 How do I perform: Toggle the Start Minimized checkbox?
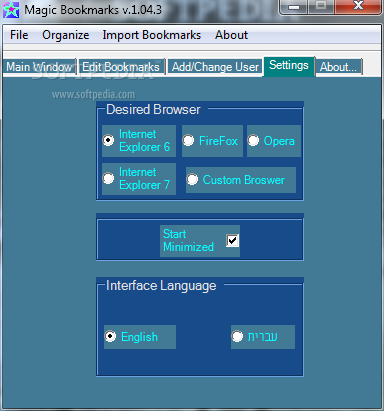[x=232, y=240]
